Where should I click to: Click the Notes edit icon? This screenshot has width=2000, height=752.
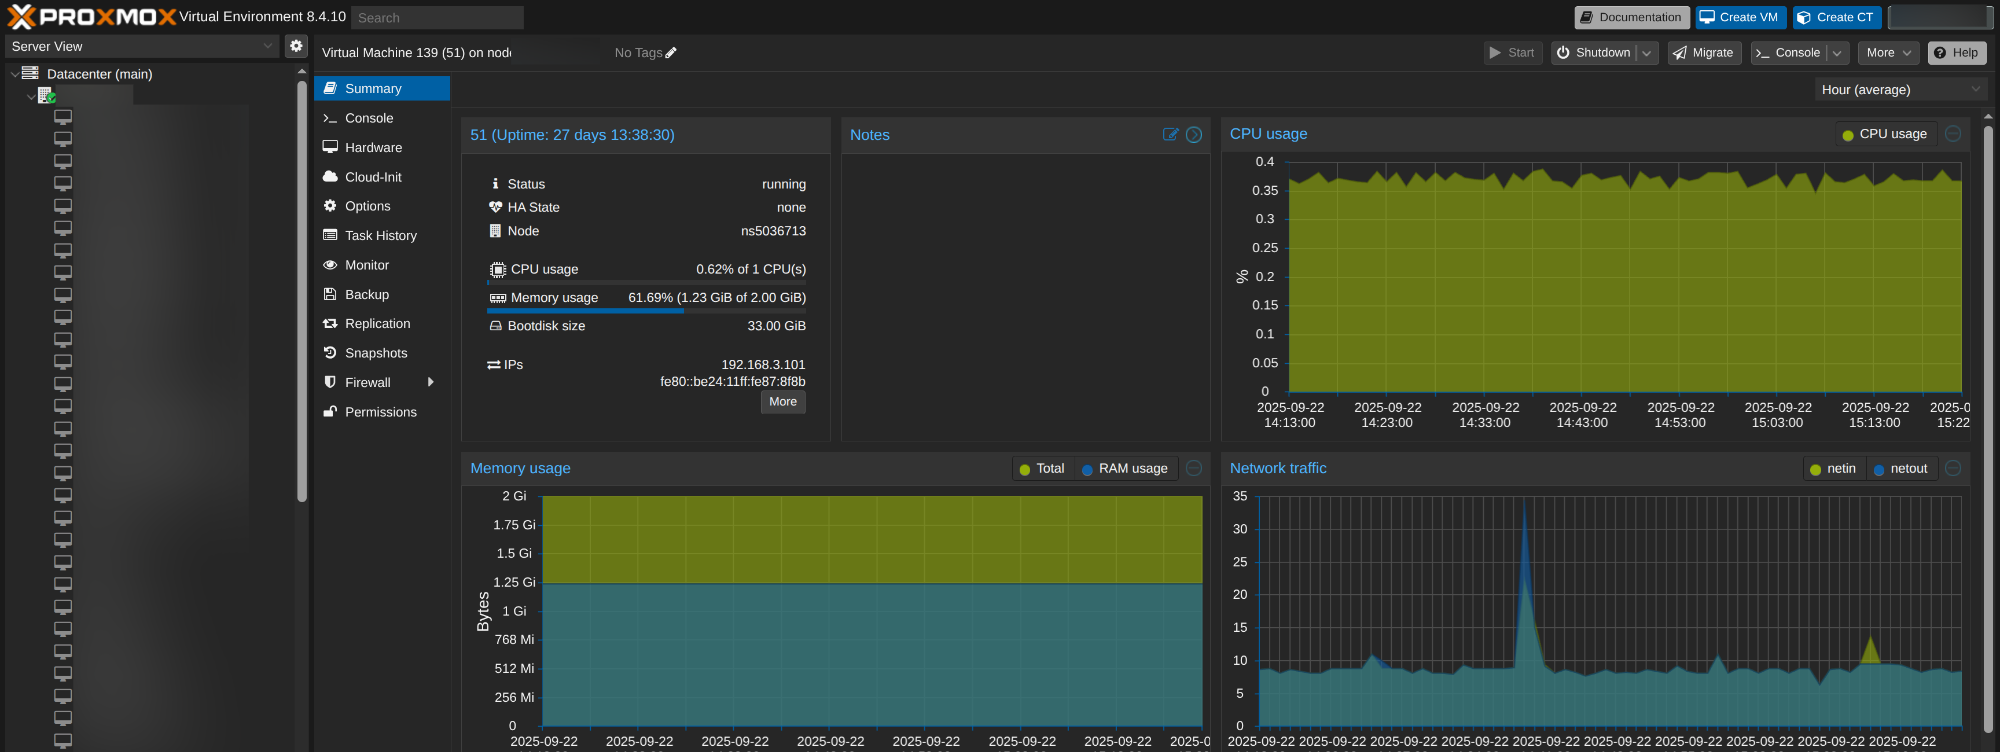1170,135
